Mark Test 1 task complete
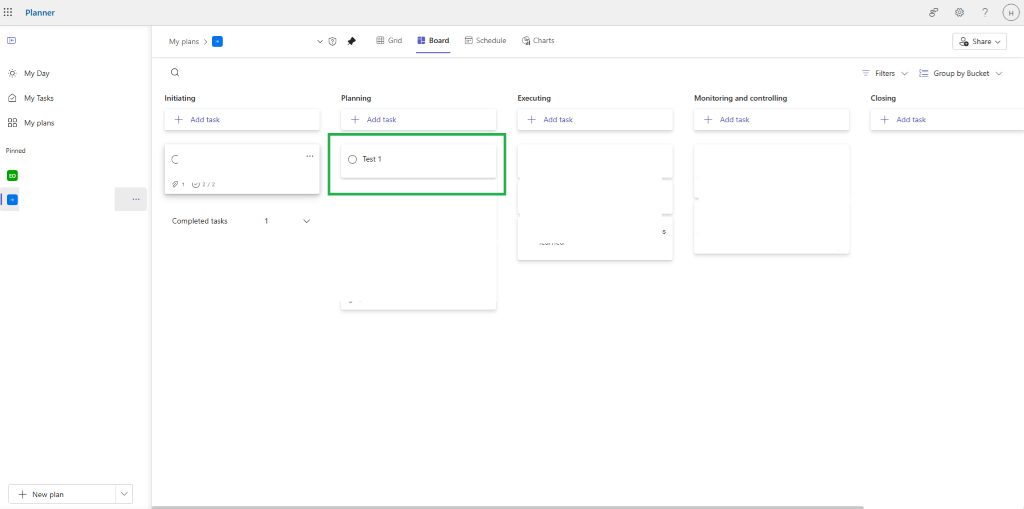This screenshot has height=509, width=1024. point(353,159)
